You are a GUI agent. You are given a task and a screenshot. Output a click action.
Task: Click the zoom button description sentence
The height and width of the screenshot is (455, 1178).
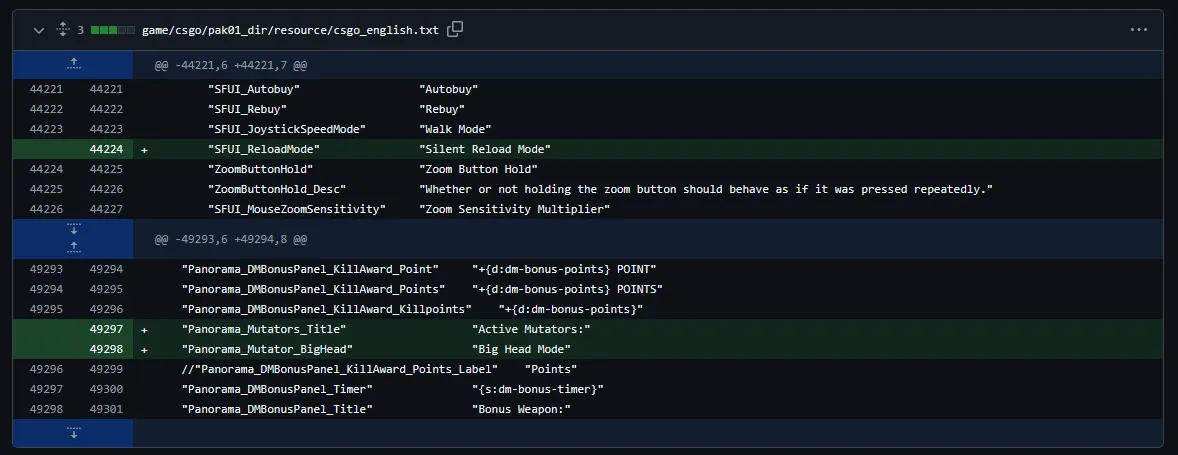point(706,189)
